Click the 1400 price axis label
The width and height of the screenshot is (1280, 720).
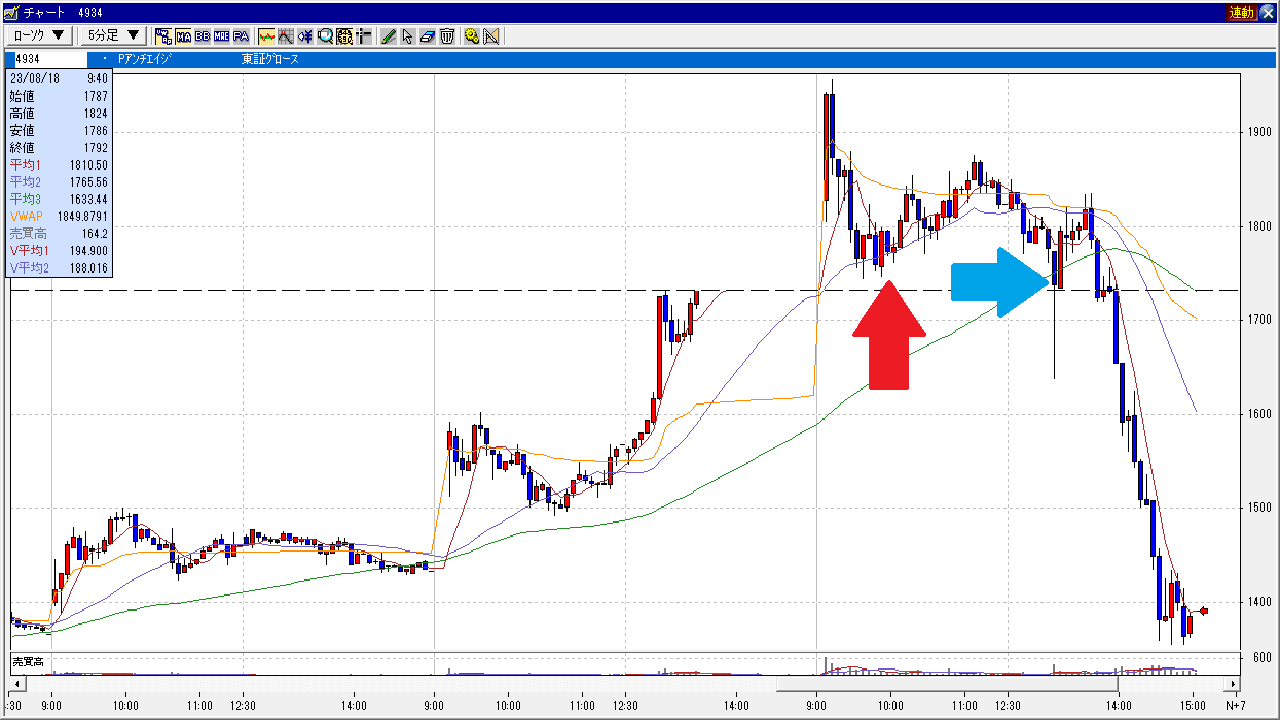point(1259,602)
